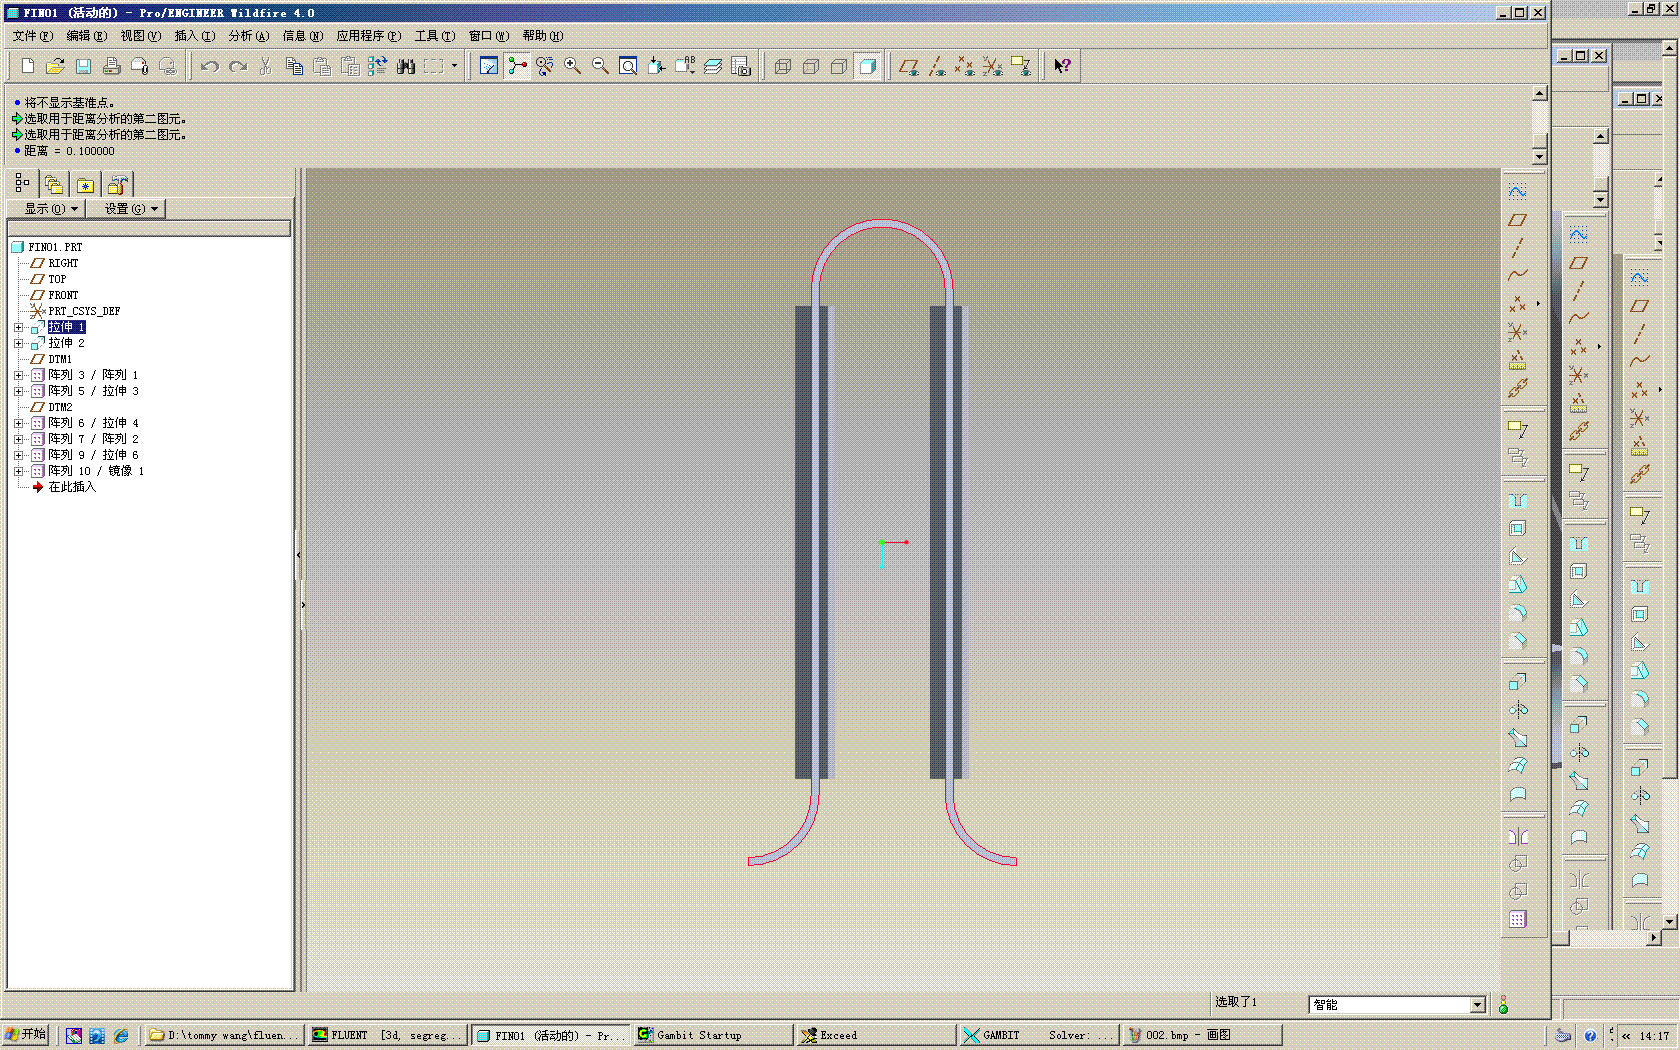Toggle datum axis display
1680x1050 pixels.
936,66
